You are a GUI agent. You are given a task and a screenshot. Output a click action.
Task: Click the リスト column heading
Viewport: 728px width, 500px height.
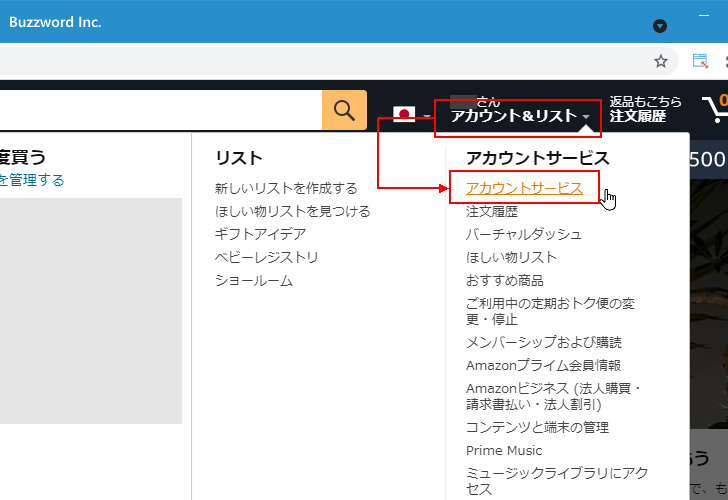point(239,158)
